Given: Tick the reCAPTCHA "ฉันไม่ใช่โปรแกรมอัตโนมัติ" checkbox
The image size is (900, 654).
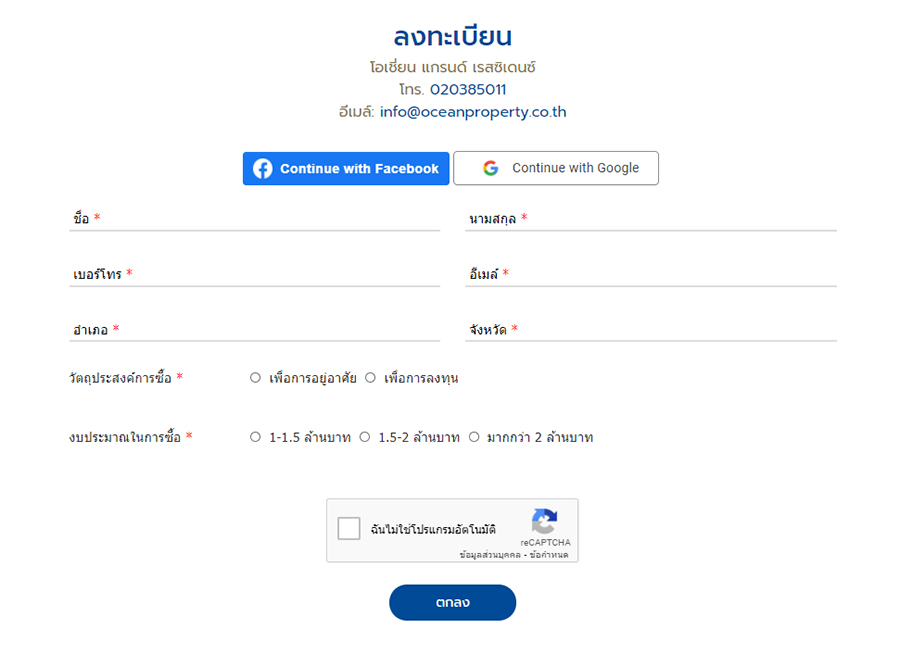Looking at the screenshot, I should [x=349, y=529].
